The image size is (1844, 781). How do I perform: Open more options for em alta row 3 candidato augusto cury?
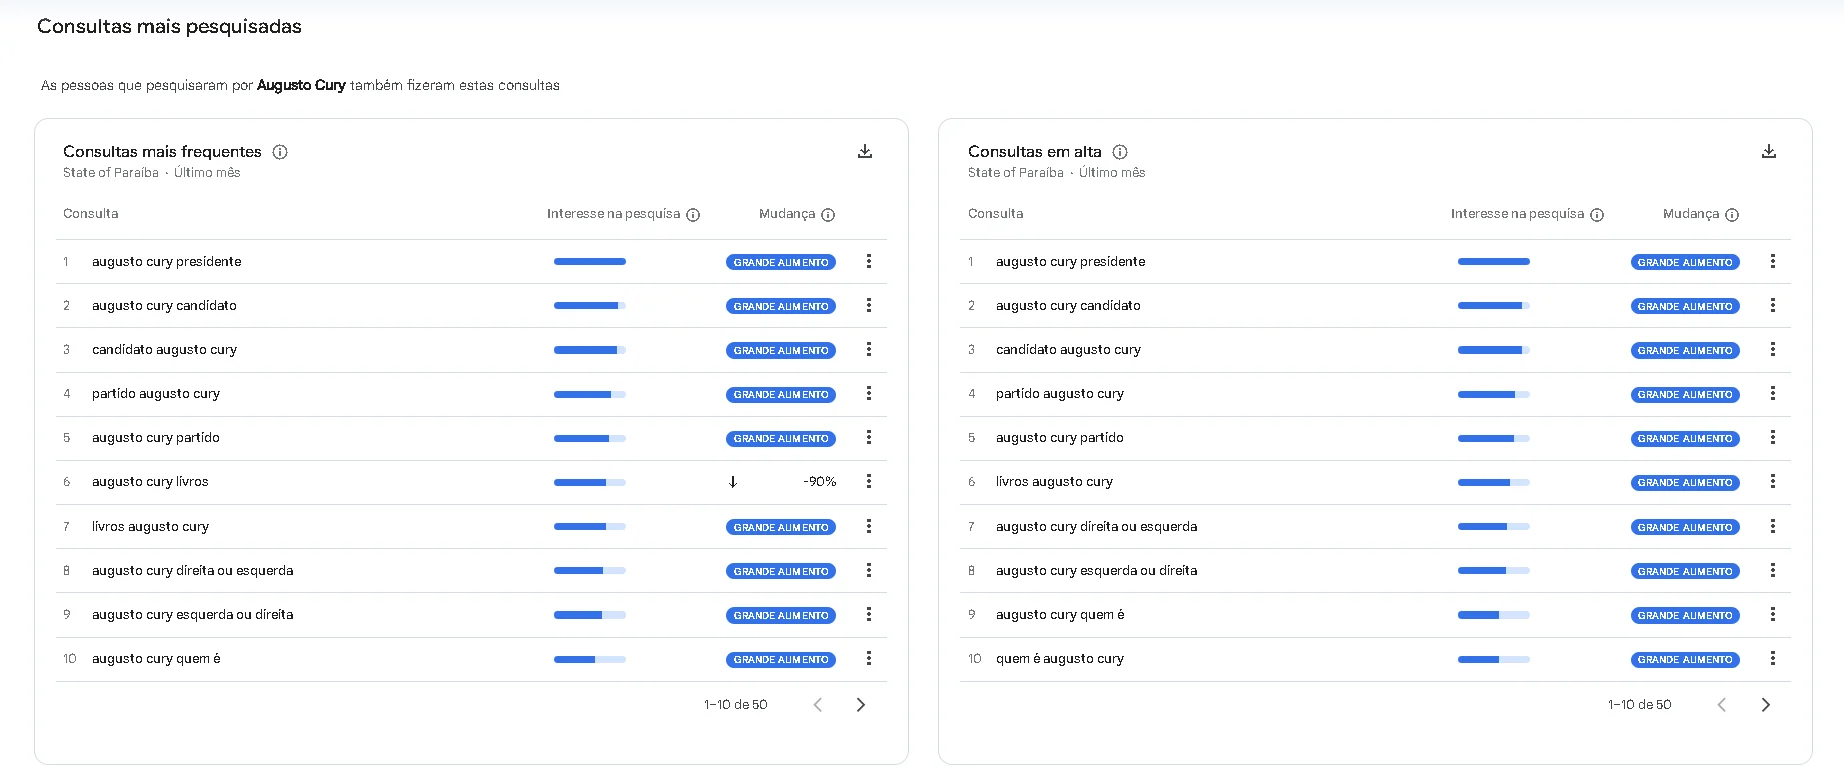1773,349
